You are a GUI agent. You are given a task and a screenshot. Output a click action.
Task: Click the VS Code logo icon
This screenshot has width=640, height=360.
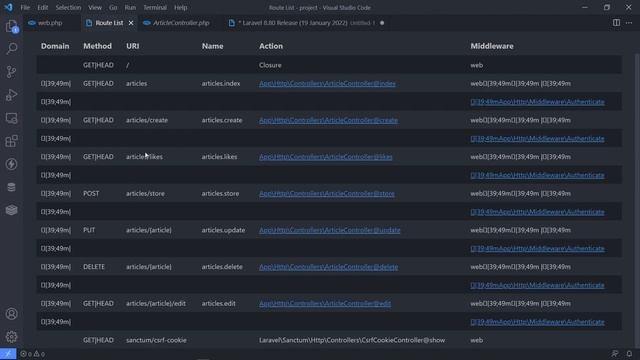pos(8,7)
